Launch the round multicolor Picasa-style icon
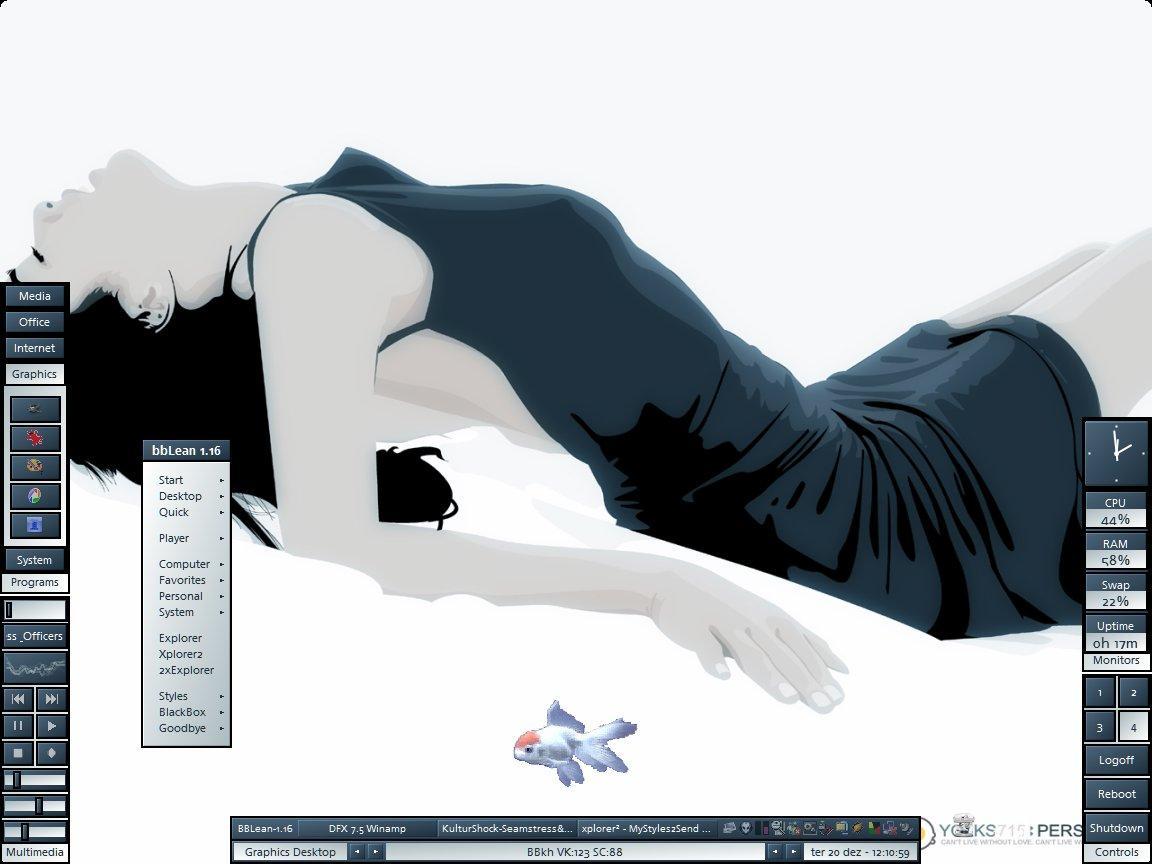The width and height of the screenshot is (1152, 864). click(x=35, y=496)
